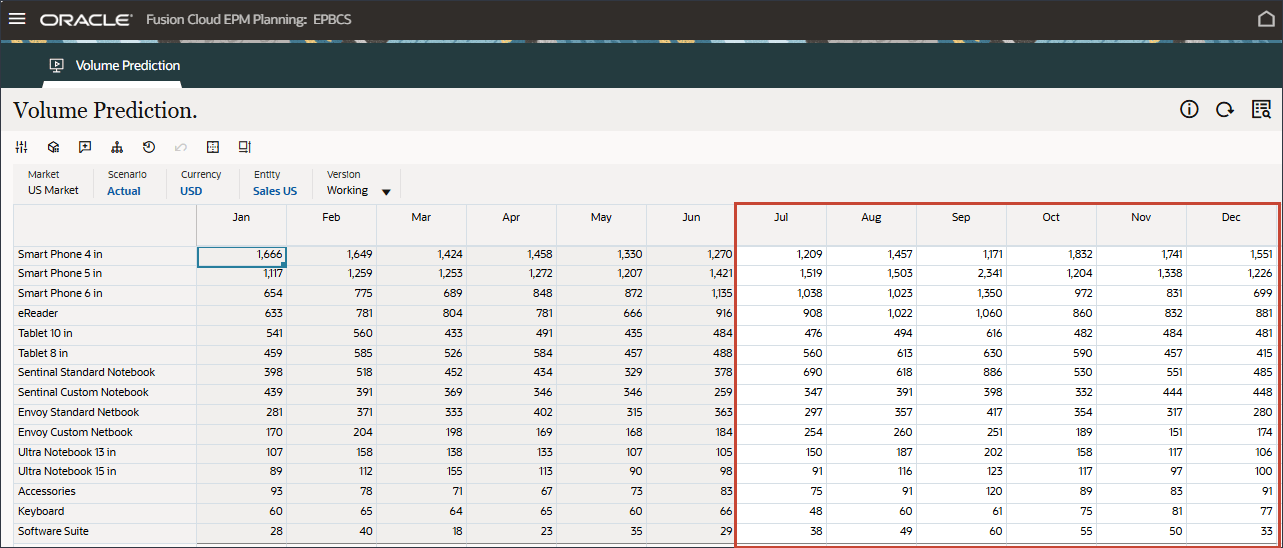Click Smart Phone 5 in Jun cell 1,421
This screenshot has height=548, width=1283.
point(691,273)
